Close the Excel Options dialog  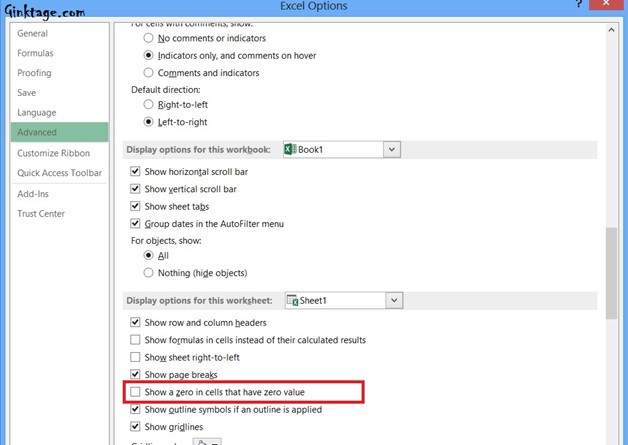[606, 4]
